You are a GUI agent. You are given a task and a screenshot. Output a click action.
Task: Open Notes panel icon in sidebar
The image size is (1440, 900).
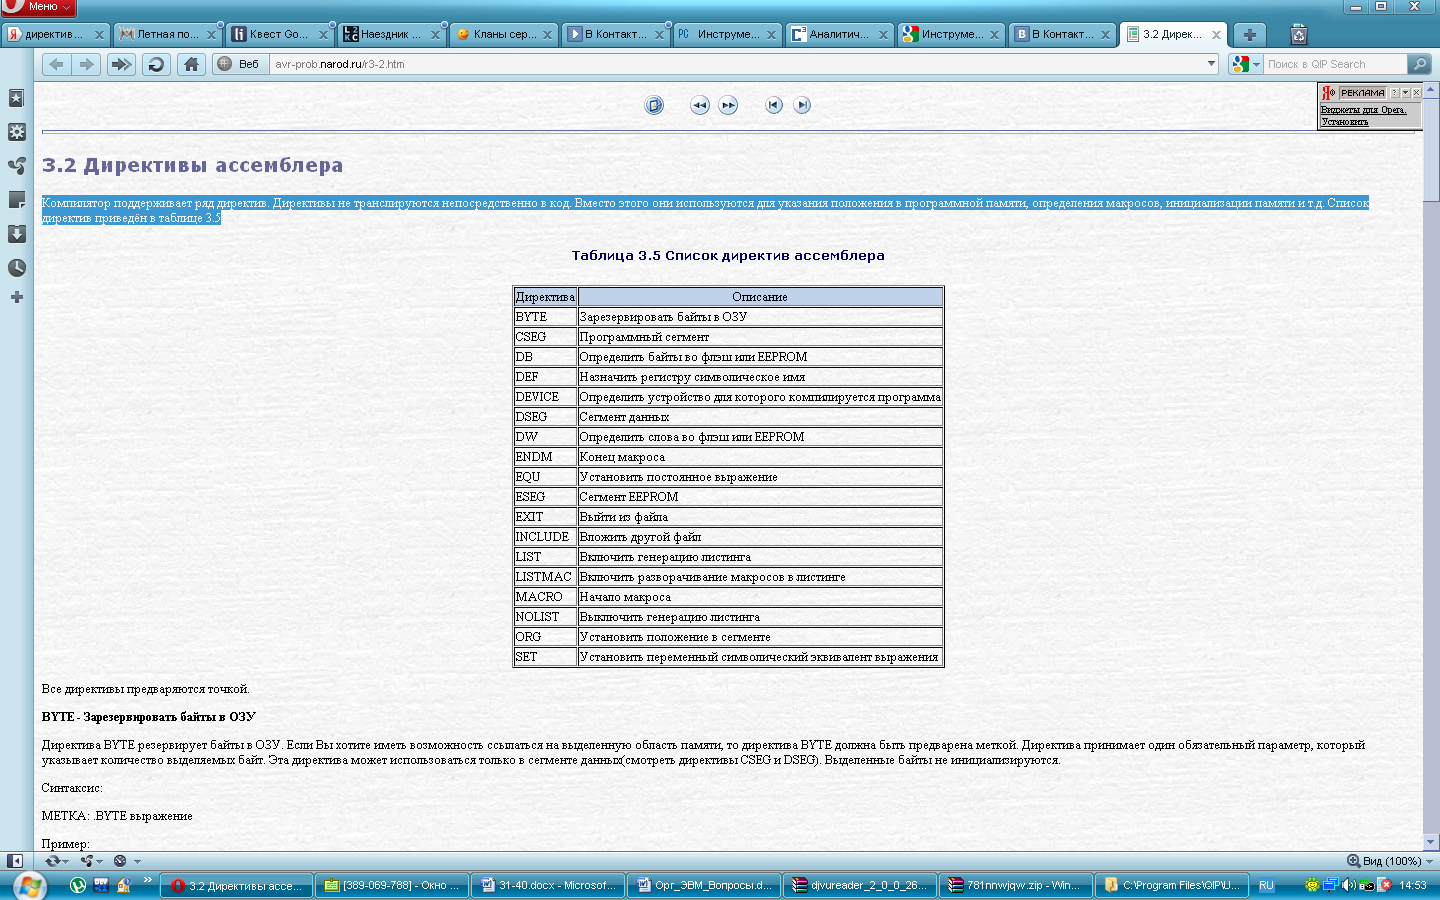(x=16, y=200)
